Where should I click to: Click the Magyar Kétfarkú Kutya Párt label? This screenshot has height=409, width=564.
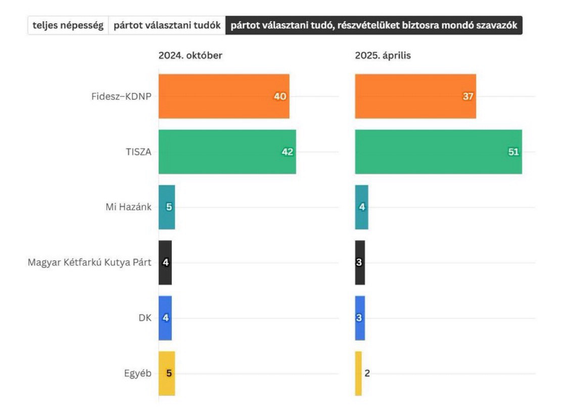point(90,263)
